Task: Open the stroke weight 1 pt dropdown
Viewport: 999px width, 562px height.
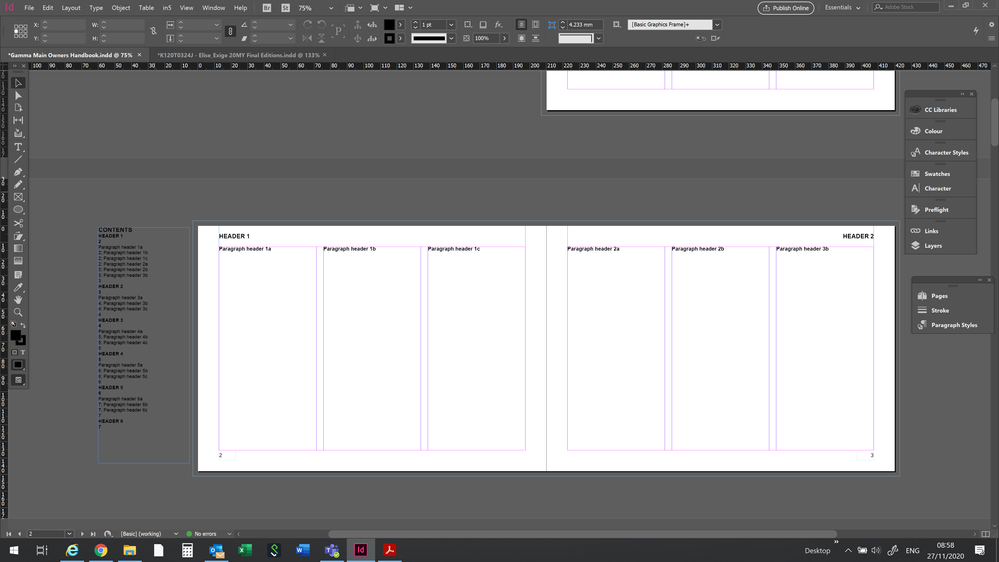Action: [451, 25]
